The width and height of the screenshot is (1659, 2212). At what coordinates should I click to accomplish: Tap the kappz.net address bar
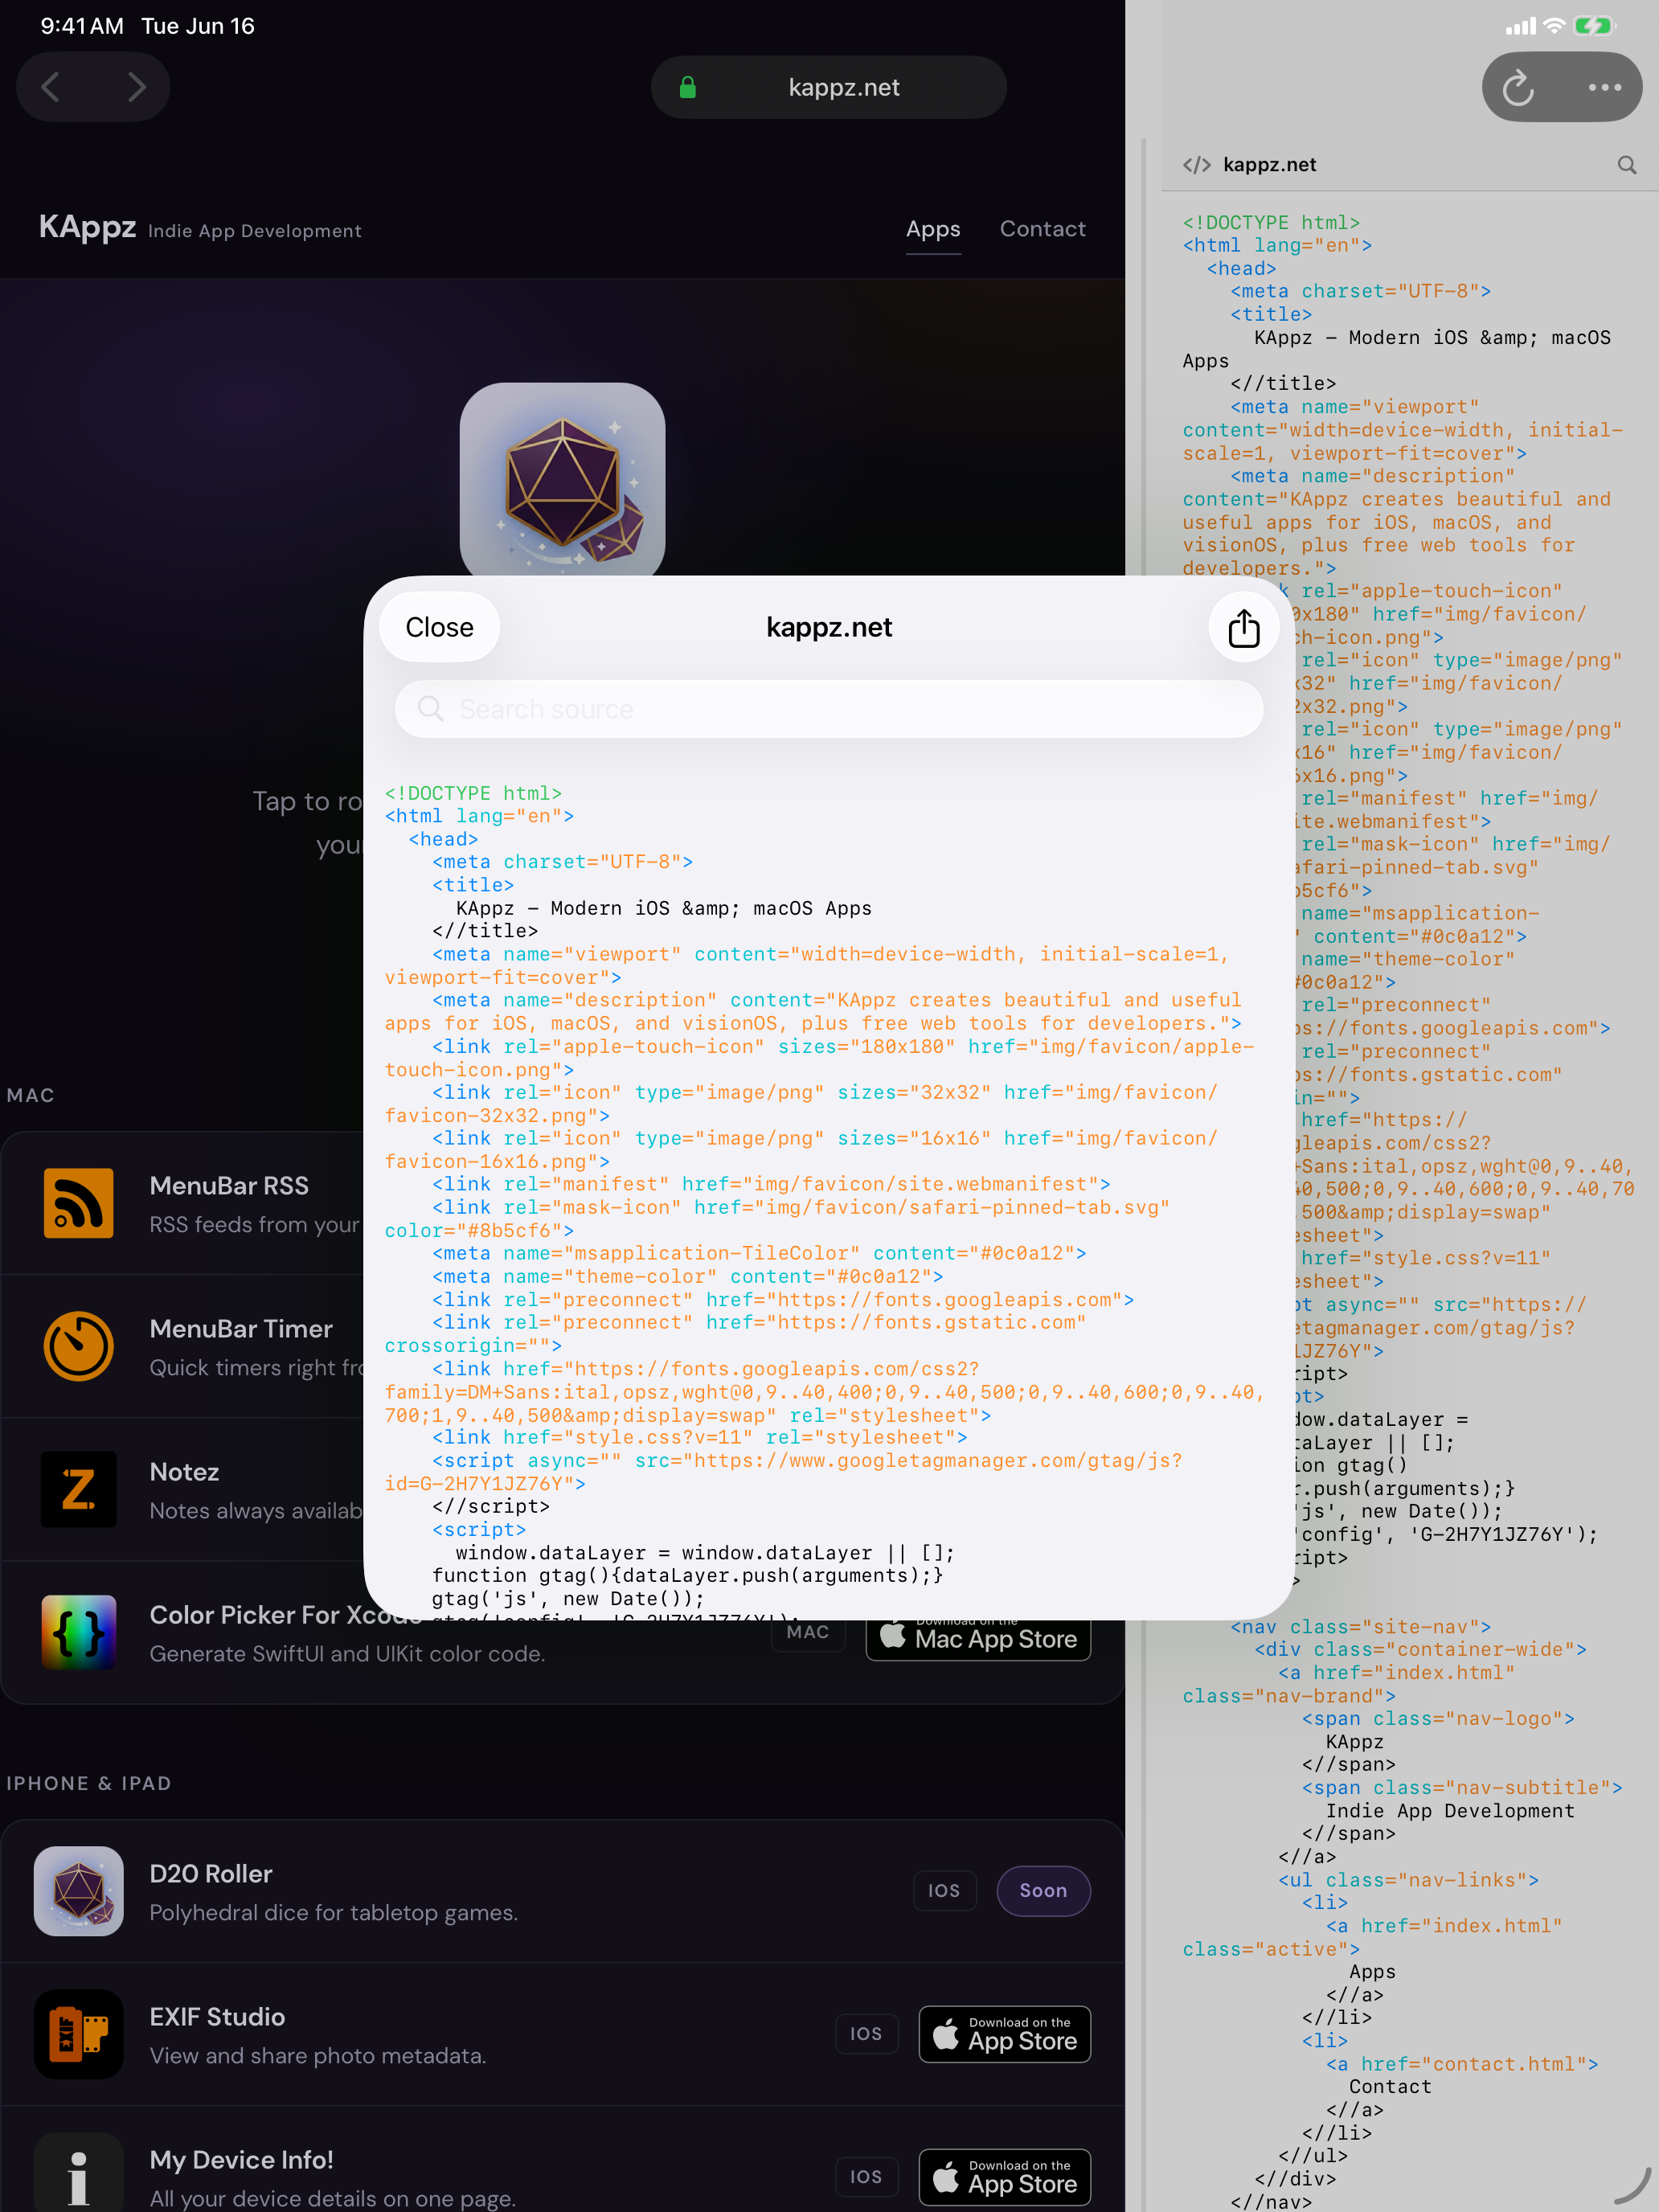click(828, 87)
